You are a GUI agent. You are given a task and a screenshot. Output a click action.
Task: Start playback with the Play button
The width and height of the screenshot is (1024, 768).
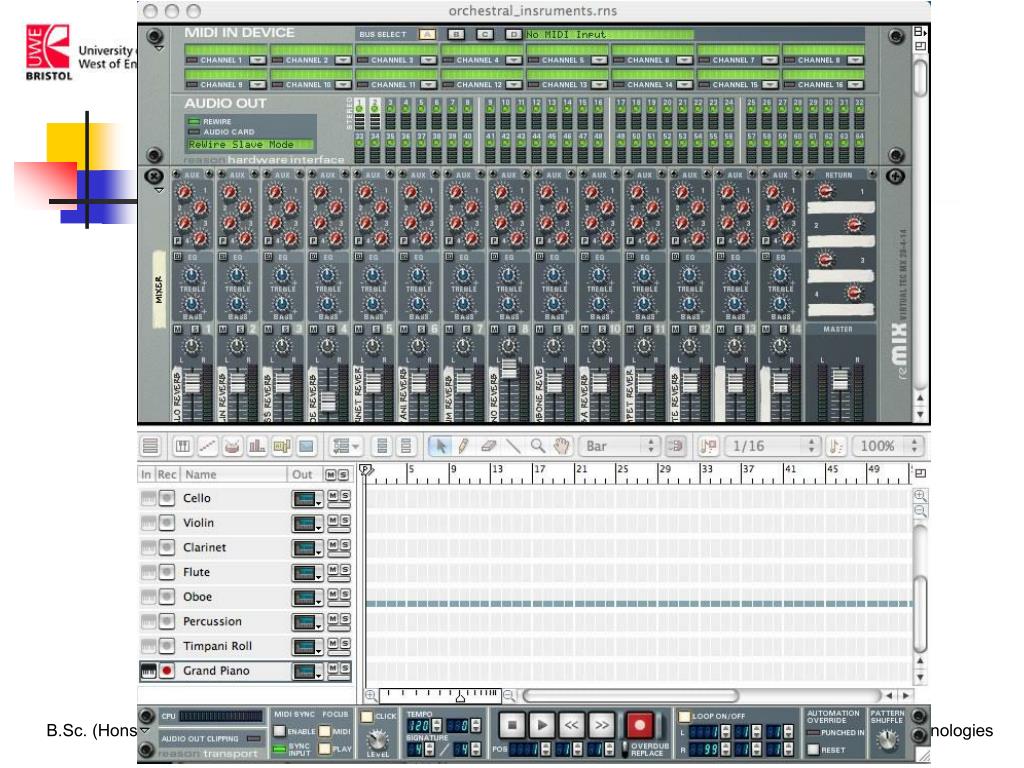point(541,725)
